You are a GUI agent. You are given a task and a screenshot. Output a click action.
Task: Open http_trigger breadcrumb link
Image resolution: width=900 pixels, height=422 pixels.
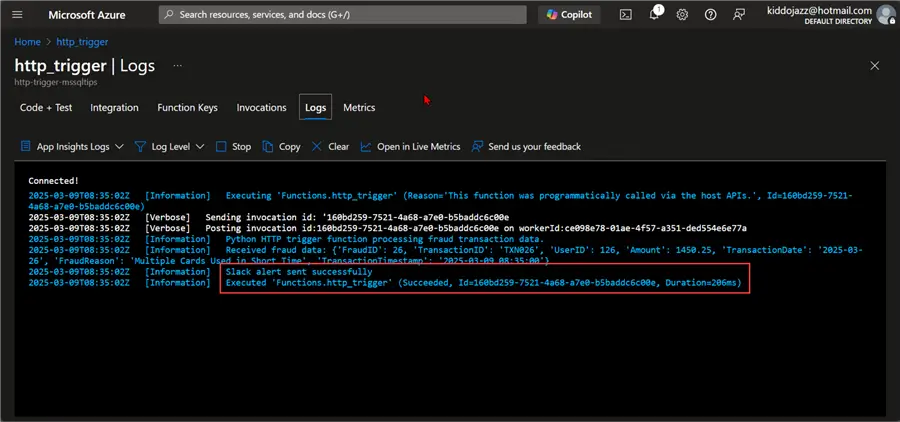coord(82,42)
